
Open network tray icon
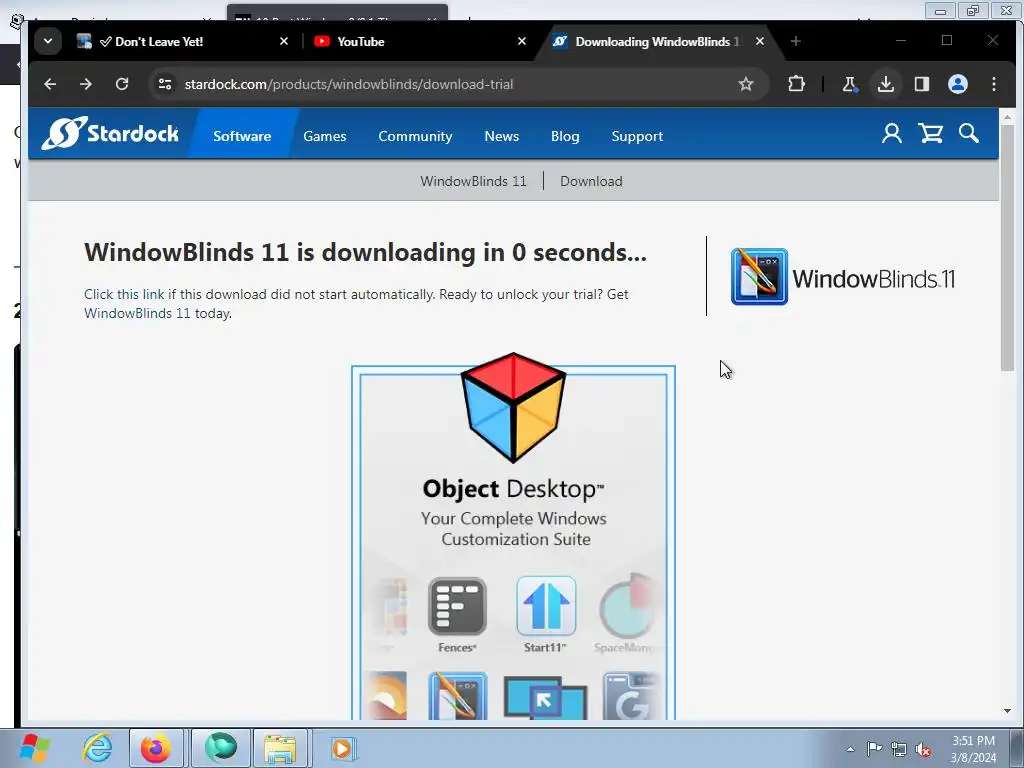(899, 749)
